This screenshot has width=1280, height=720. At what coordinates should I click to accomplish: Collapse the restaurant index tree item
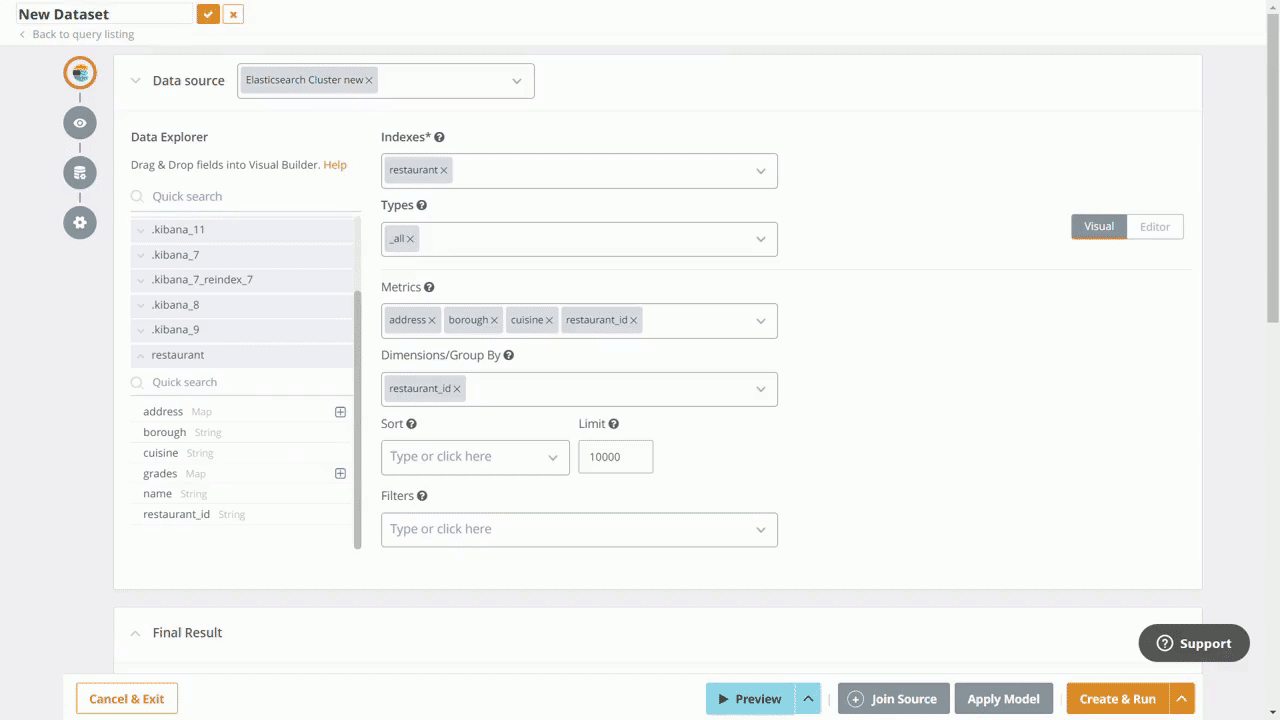tap(140, 356)
